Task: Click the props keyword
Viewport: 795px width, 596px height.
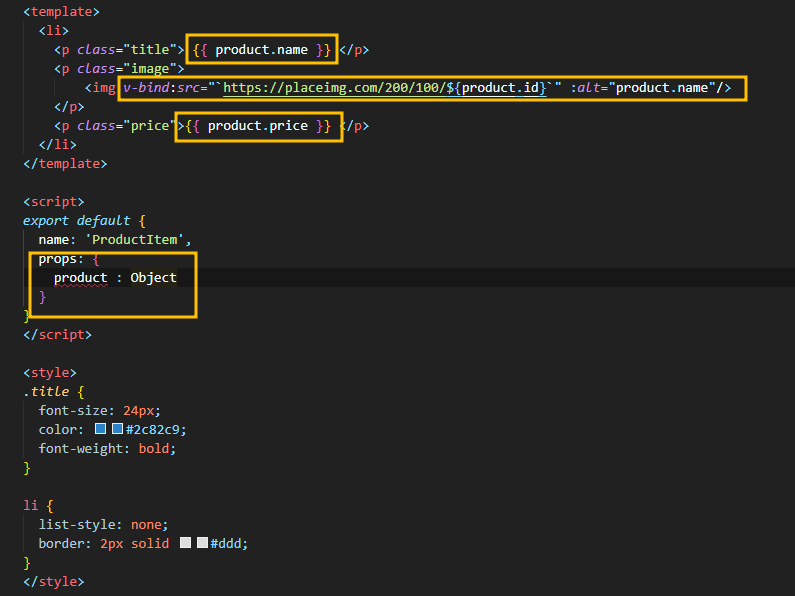Action: (57, 258)
